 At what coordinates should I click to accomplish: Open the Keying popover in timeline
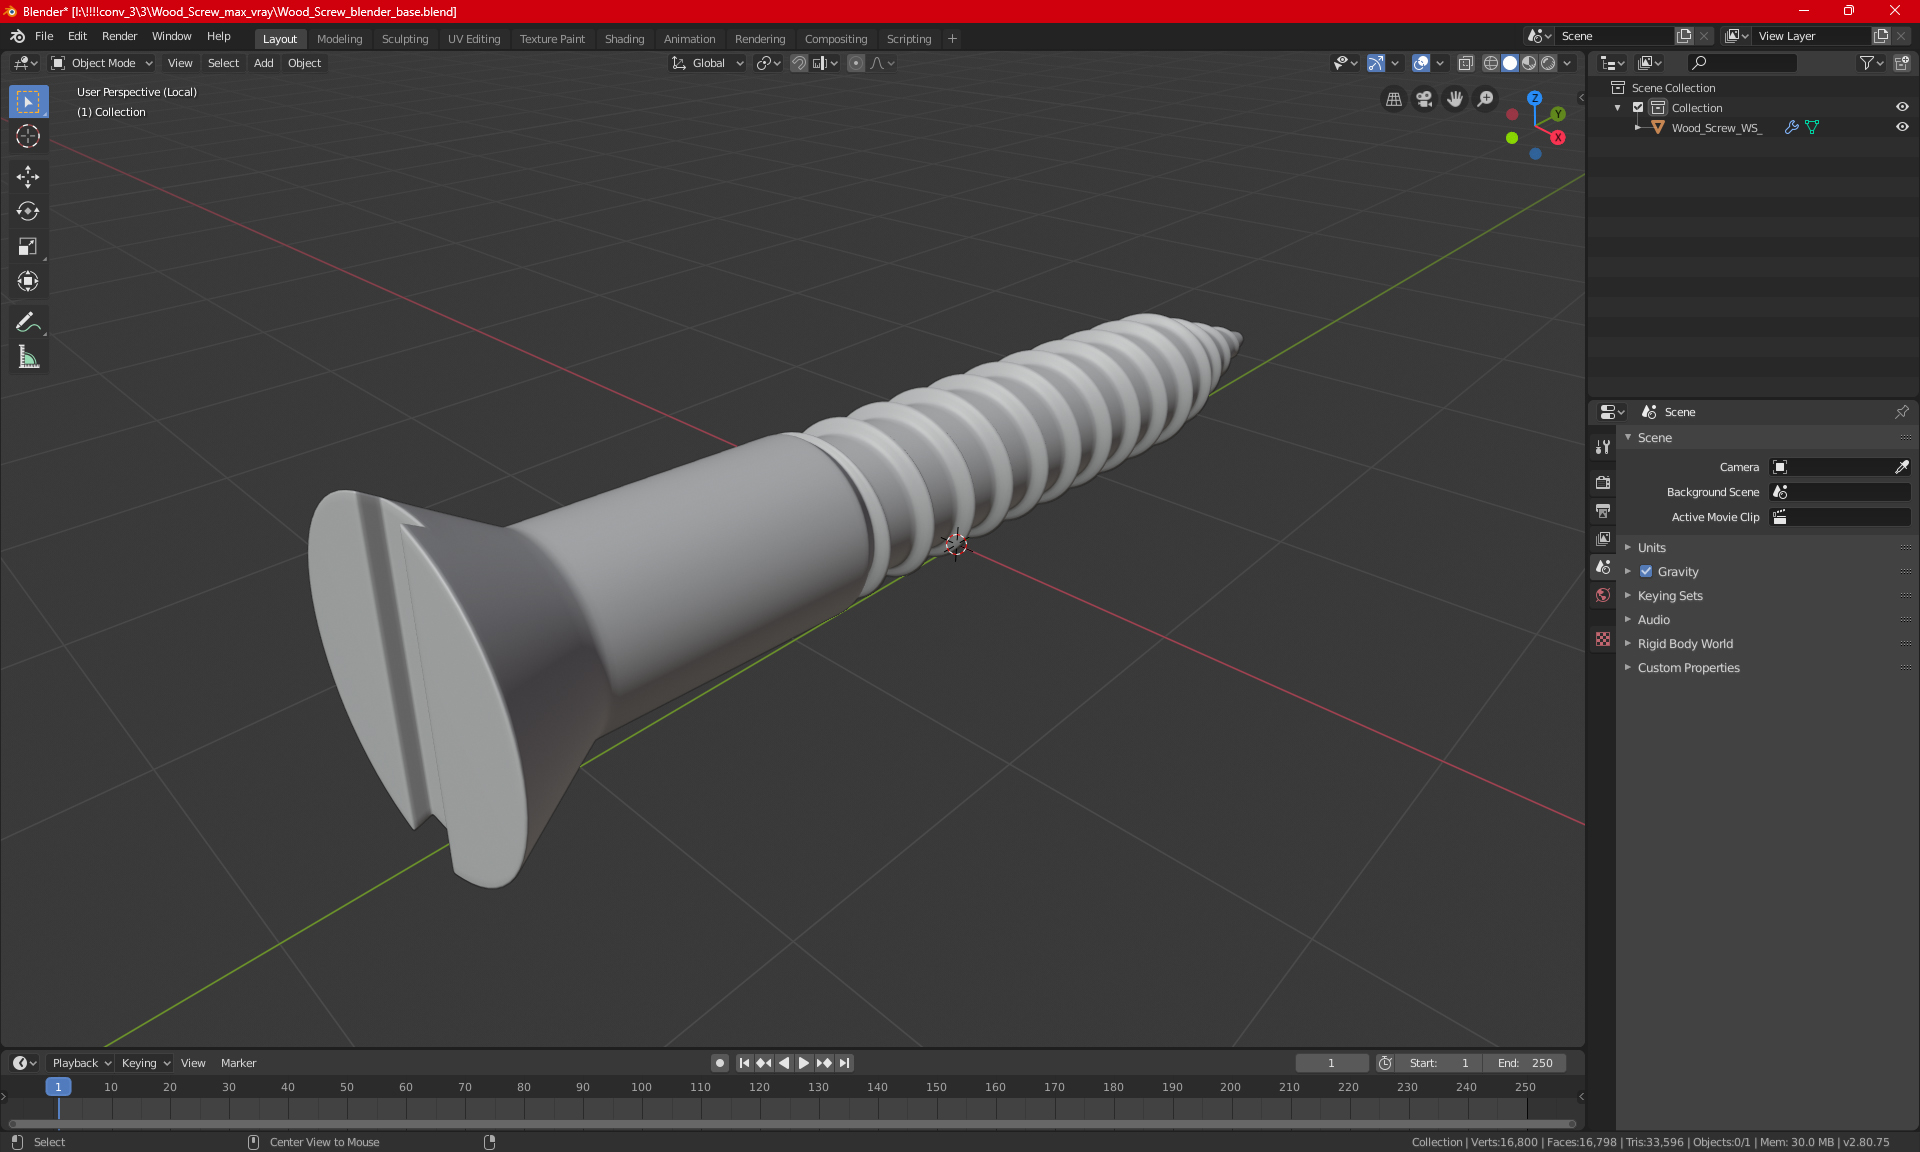coord(145,1063)
